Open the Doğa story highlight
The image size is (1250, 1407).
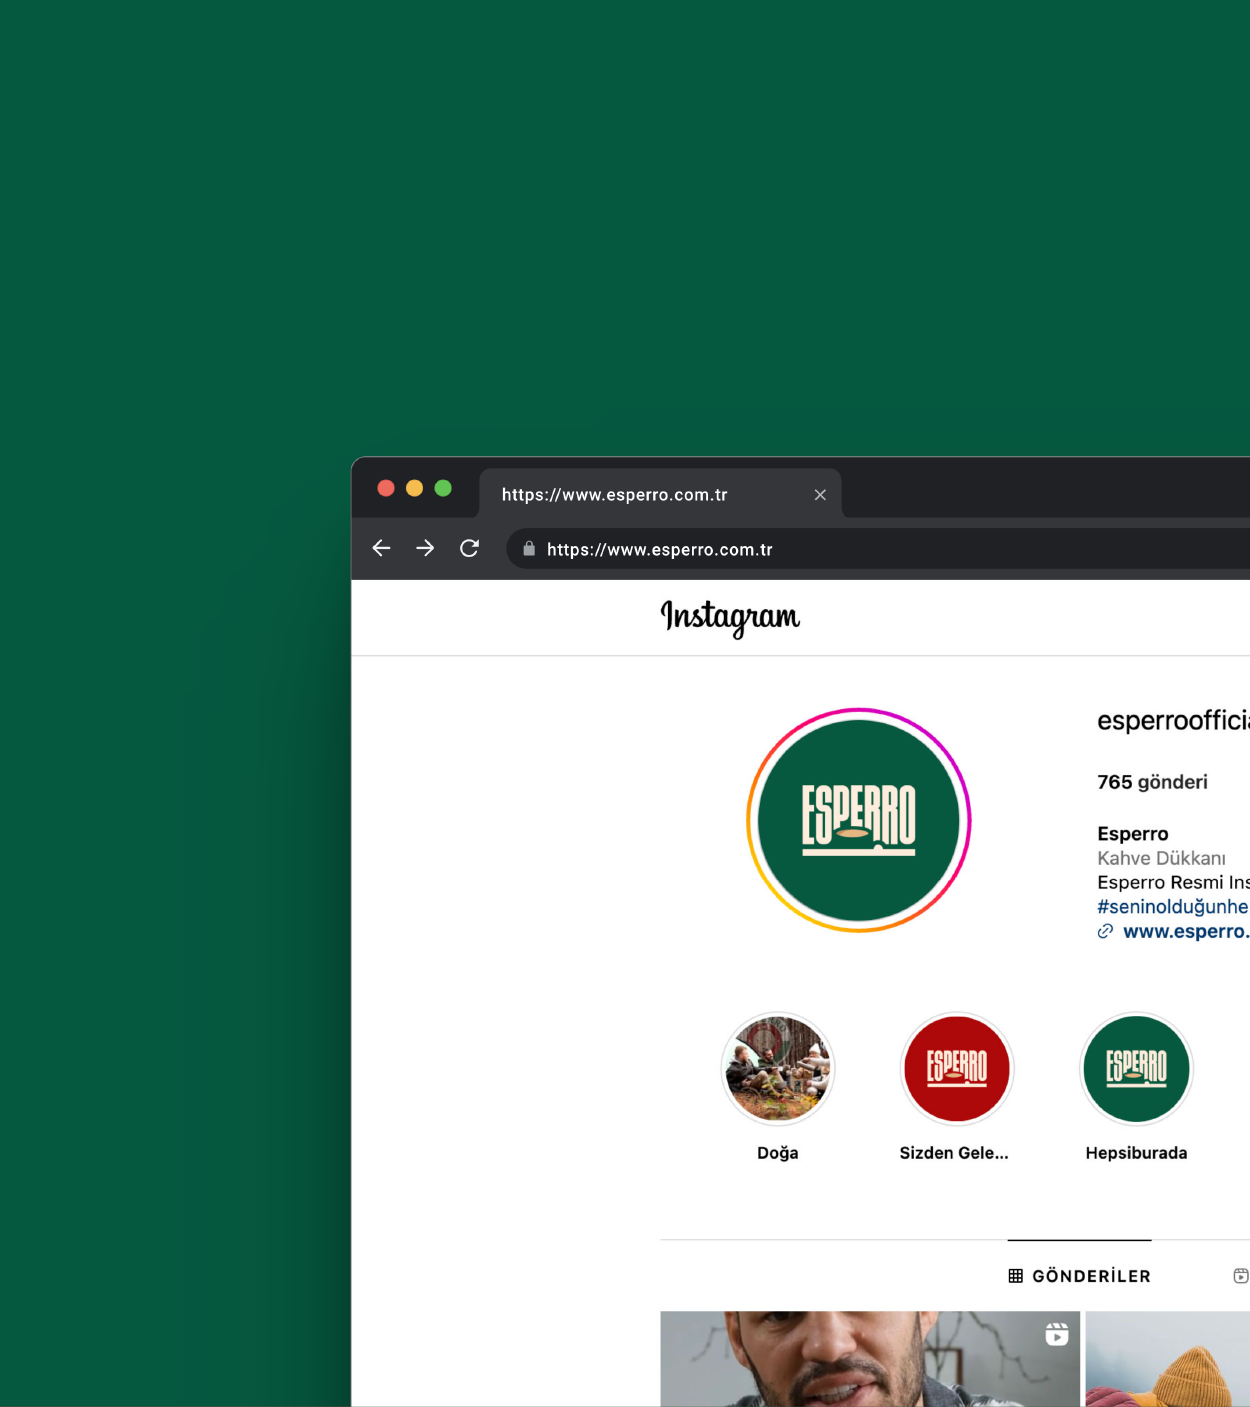click(x=778, y=1069)
